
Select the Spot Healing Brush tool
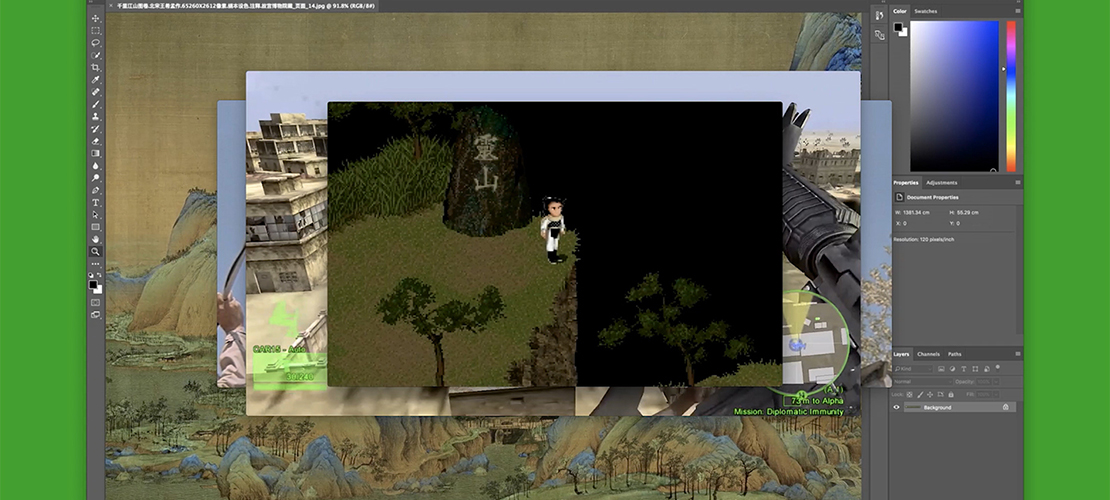point(96,92)
